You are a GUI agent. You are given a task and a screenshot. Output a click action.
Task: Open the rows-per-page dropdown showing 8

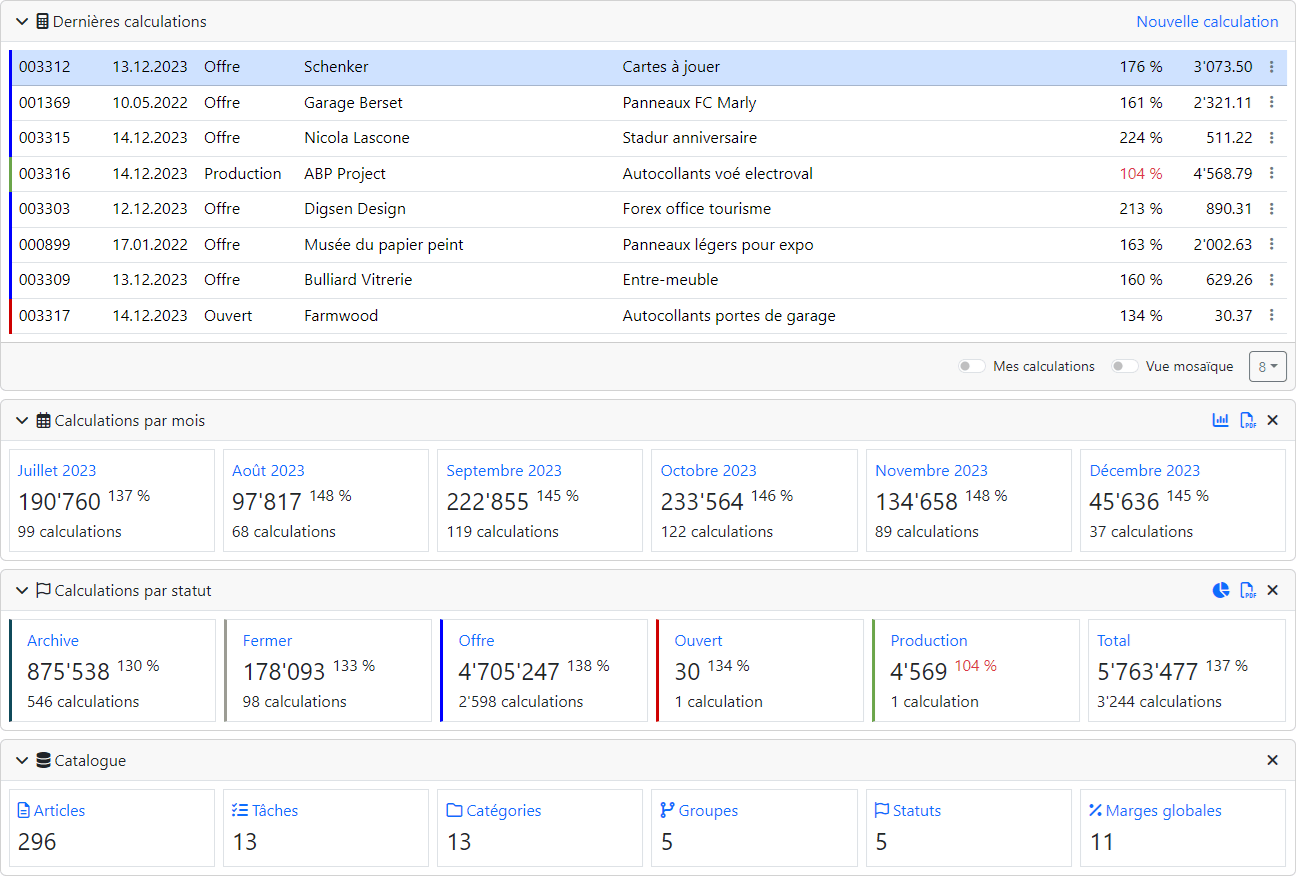1268,366
